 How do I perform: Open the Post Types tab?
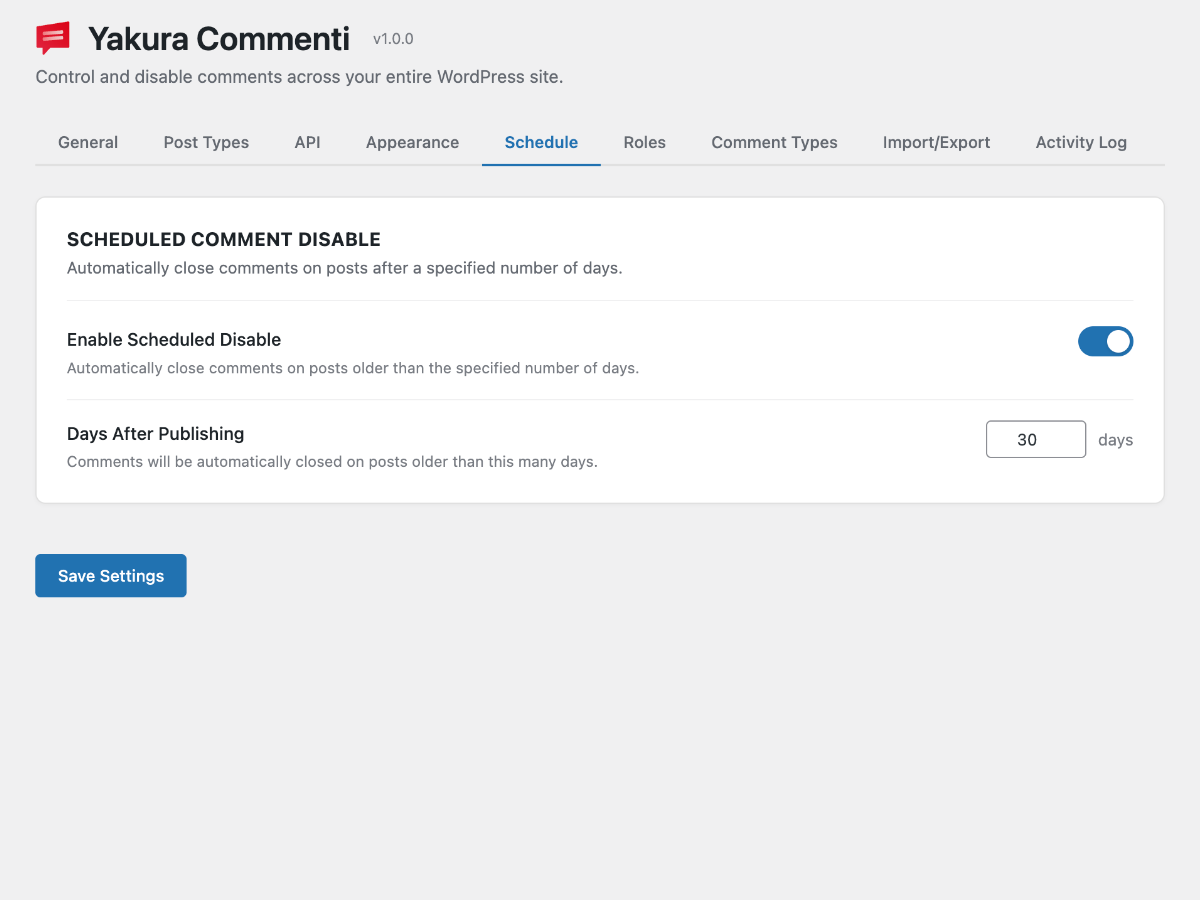(x=206, y=142)
